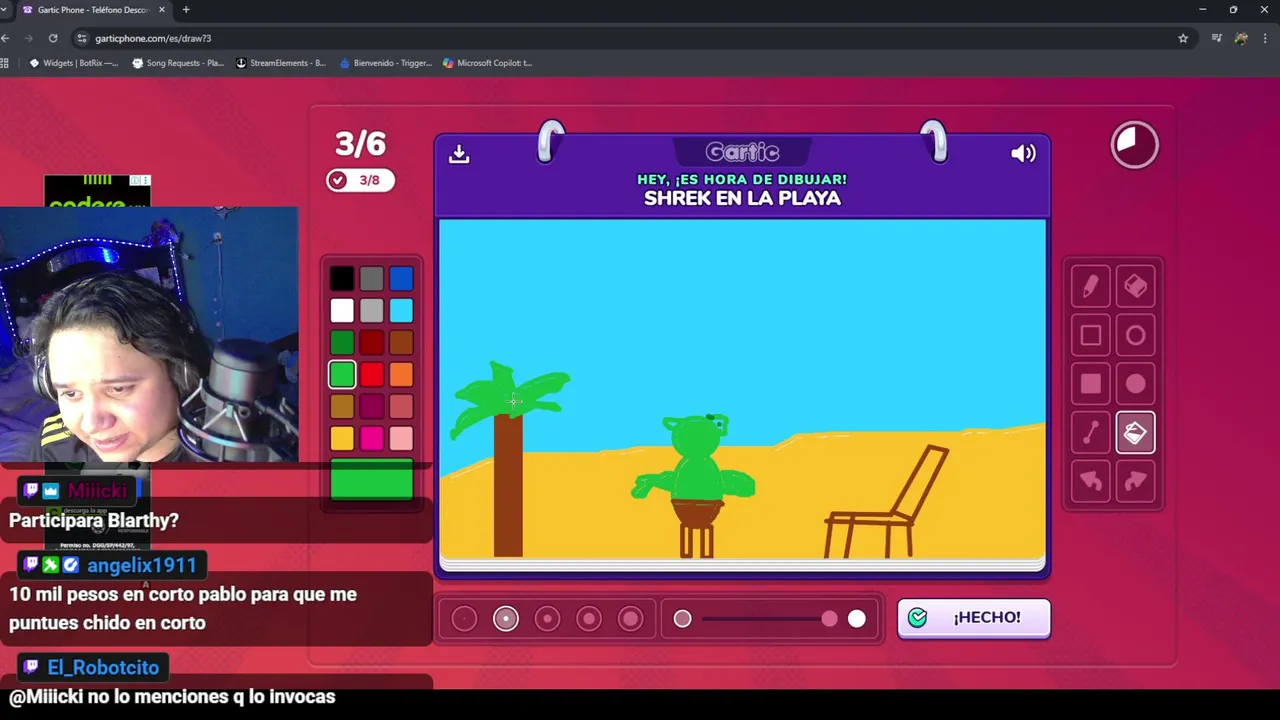Pick the filled circle tool
This screenshot has width=1280, height=720.
[1135, 384]
